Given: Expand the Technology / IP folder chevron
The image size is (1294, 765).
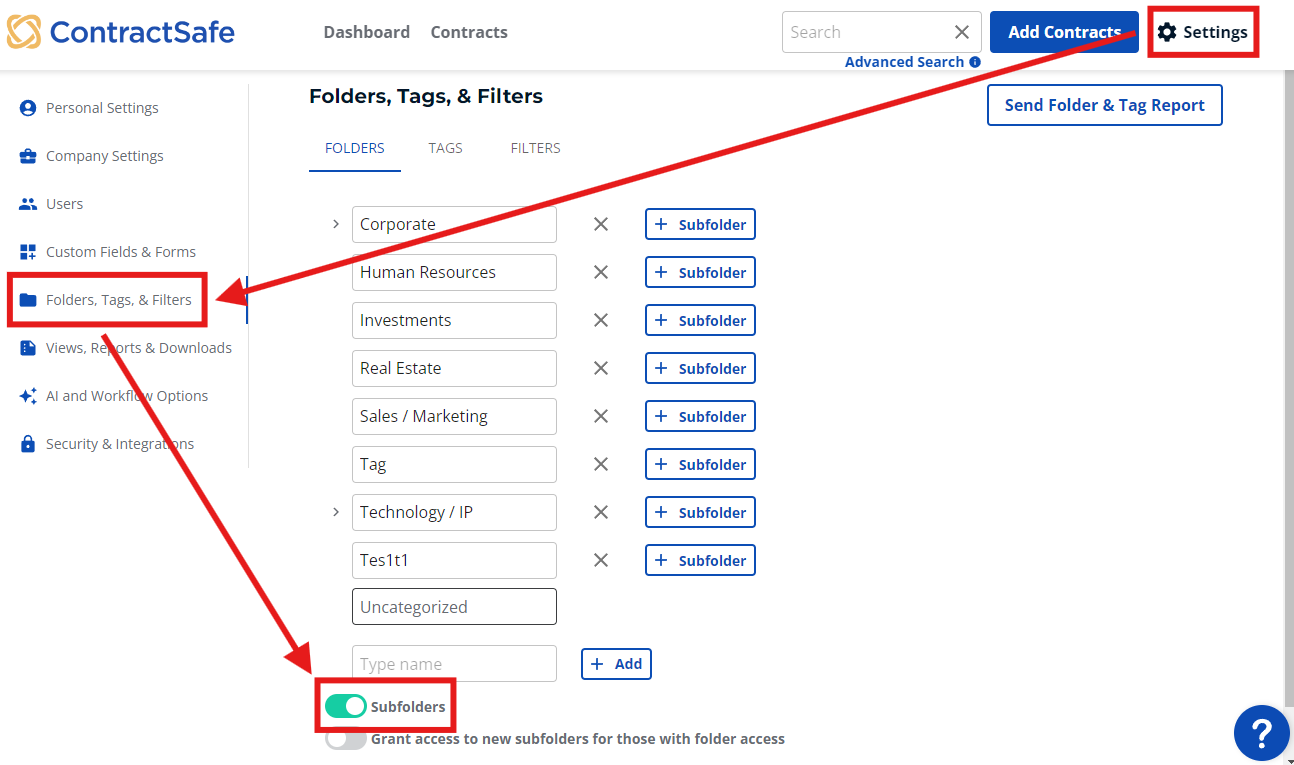Looking at the screenshot, I should pos(336,512).
